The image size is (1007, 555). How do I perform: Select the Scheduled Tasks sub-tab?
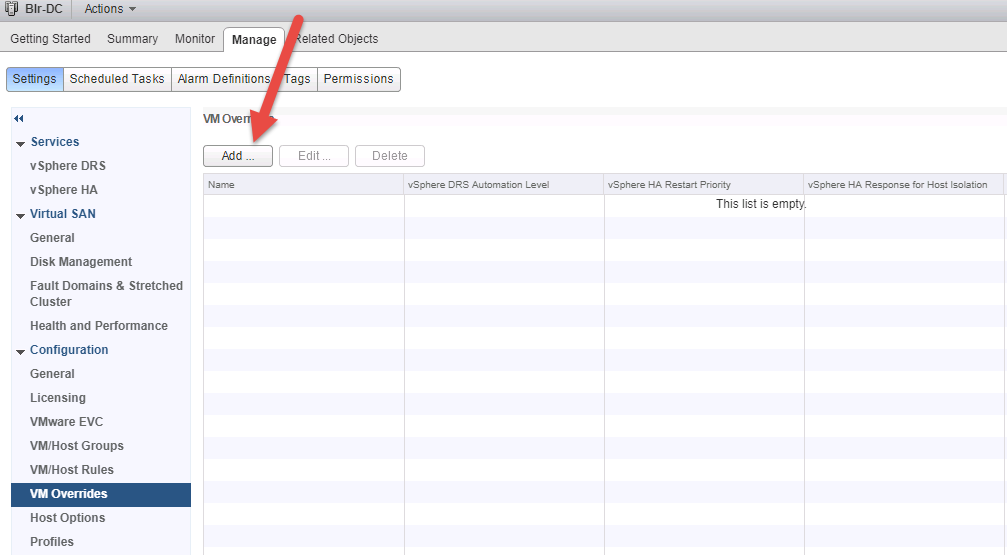point(117,79)
